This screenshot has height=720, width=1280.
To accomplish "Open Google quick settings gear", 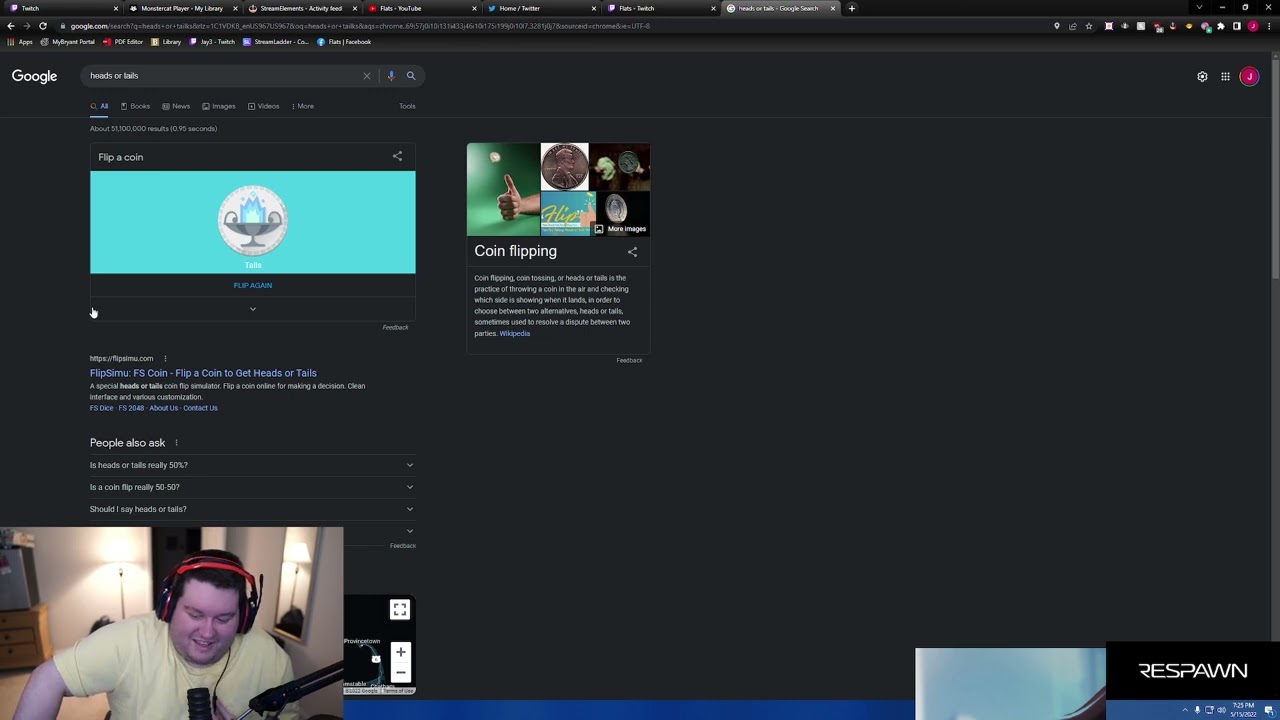I will 1202,76.
